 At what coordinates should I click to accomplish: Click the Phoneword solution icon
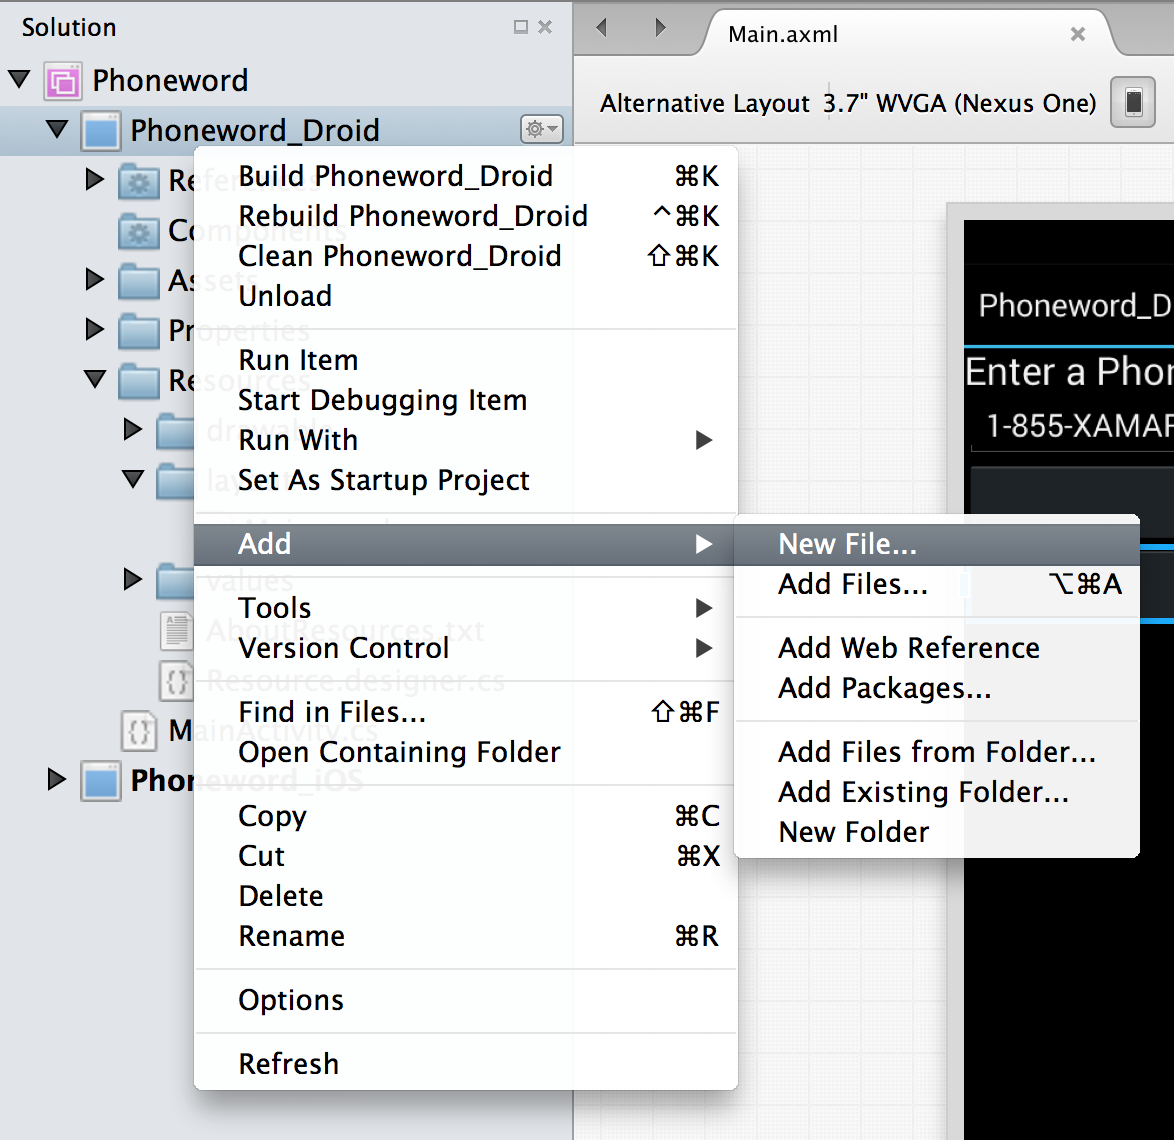62,81
